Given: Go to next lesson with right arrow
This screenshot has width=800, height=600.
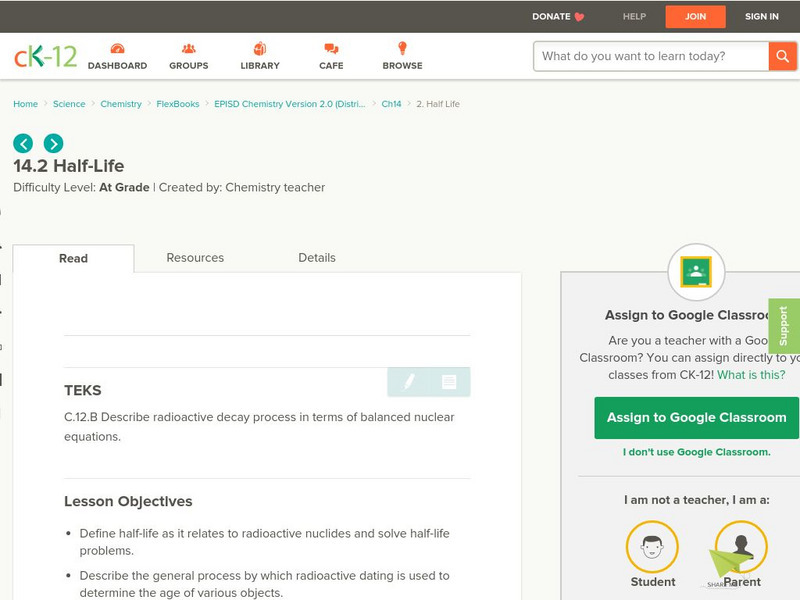Looking at the screenshot, I should 54,143.
